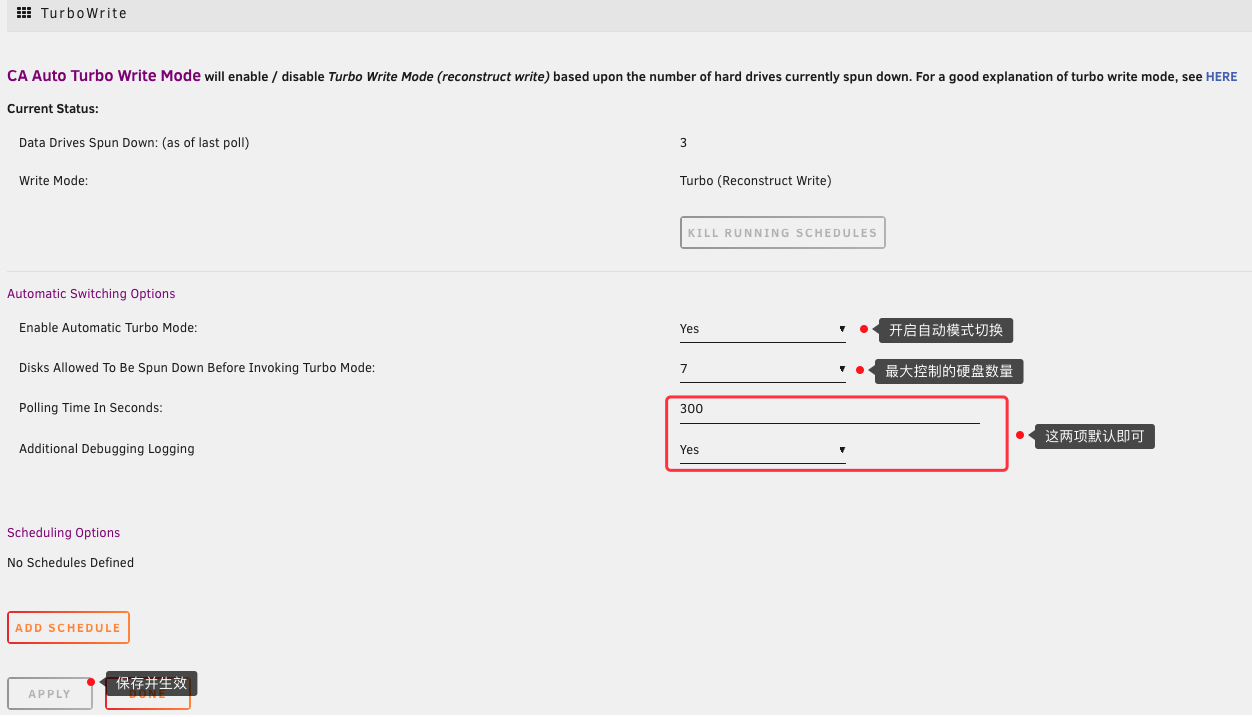Click the TurboWrite page title text
This screenshot has height=717, width=1252.
pos(84,14)
